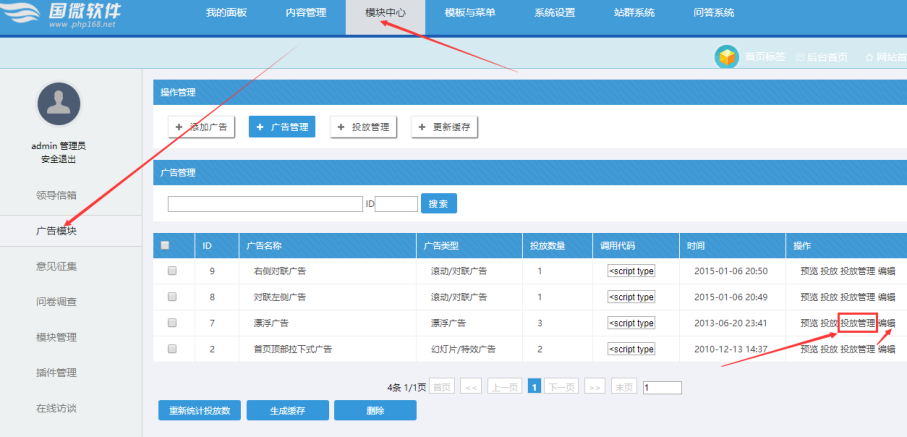
Task: Open the 模板与菜单 top menu
Action: 469,13
